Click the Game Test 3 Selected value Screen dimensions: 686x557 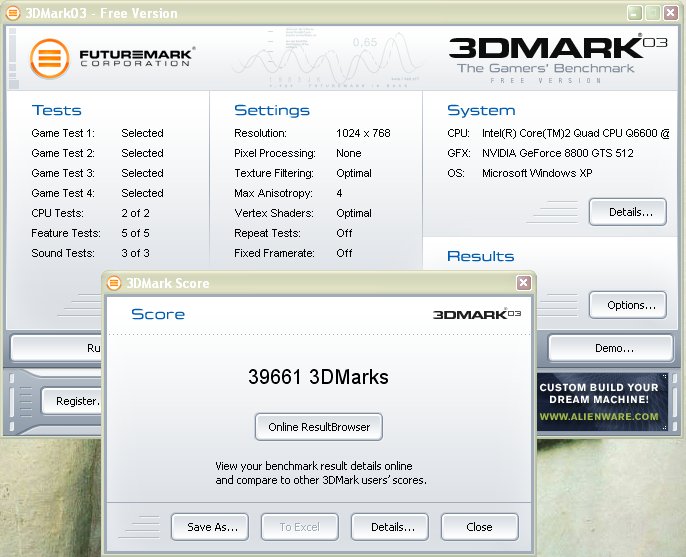[x=142, y=173]
